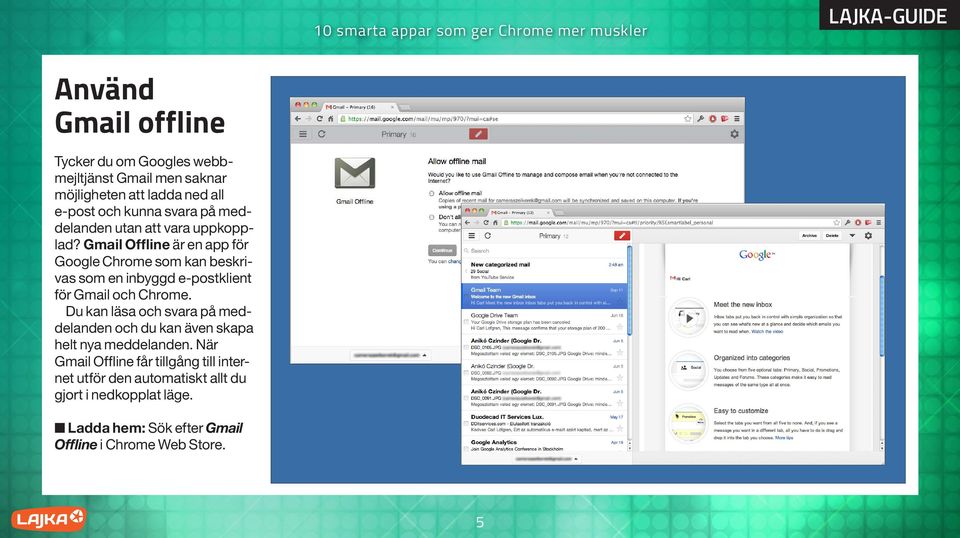960x538 pixels.
Task: Play the Meet the new inbox video
Action: 688,318
